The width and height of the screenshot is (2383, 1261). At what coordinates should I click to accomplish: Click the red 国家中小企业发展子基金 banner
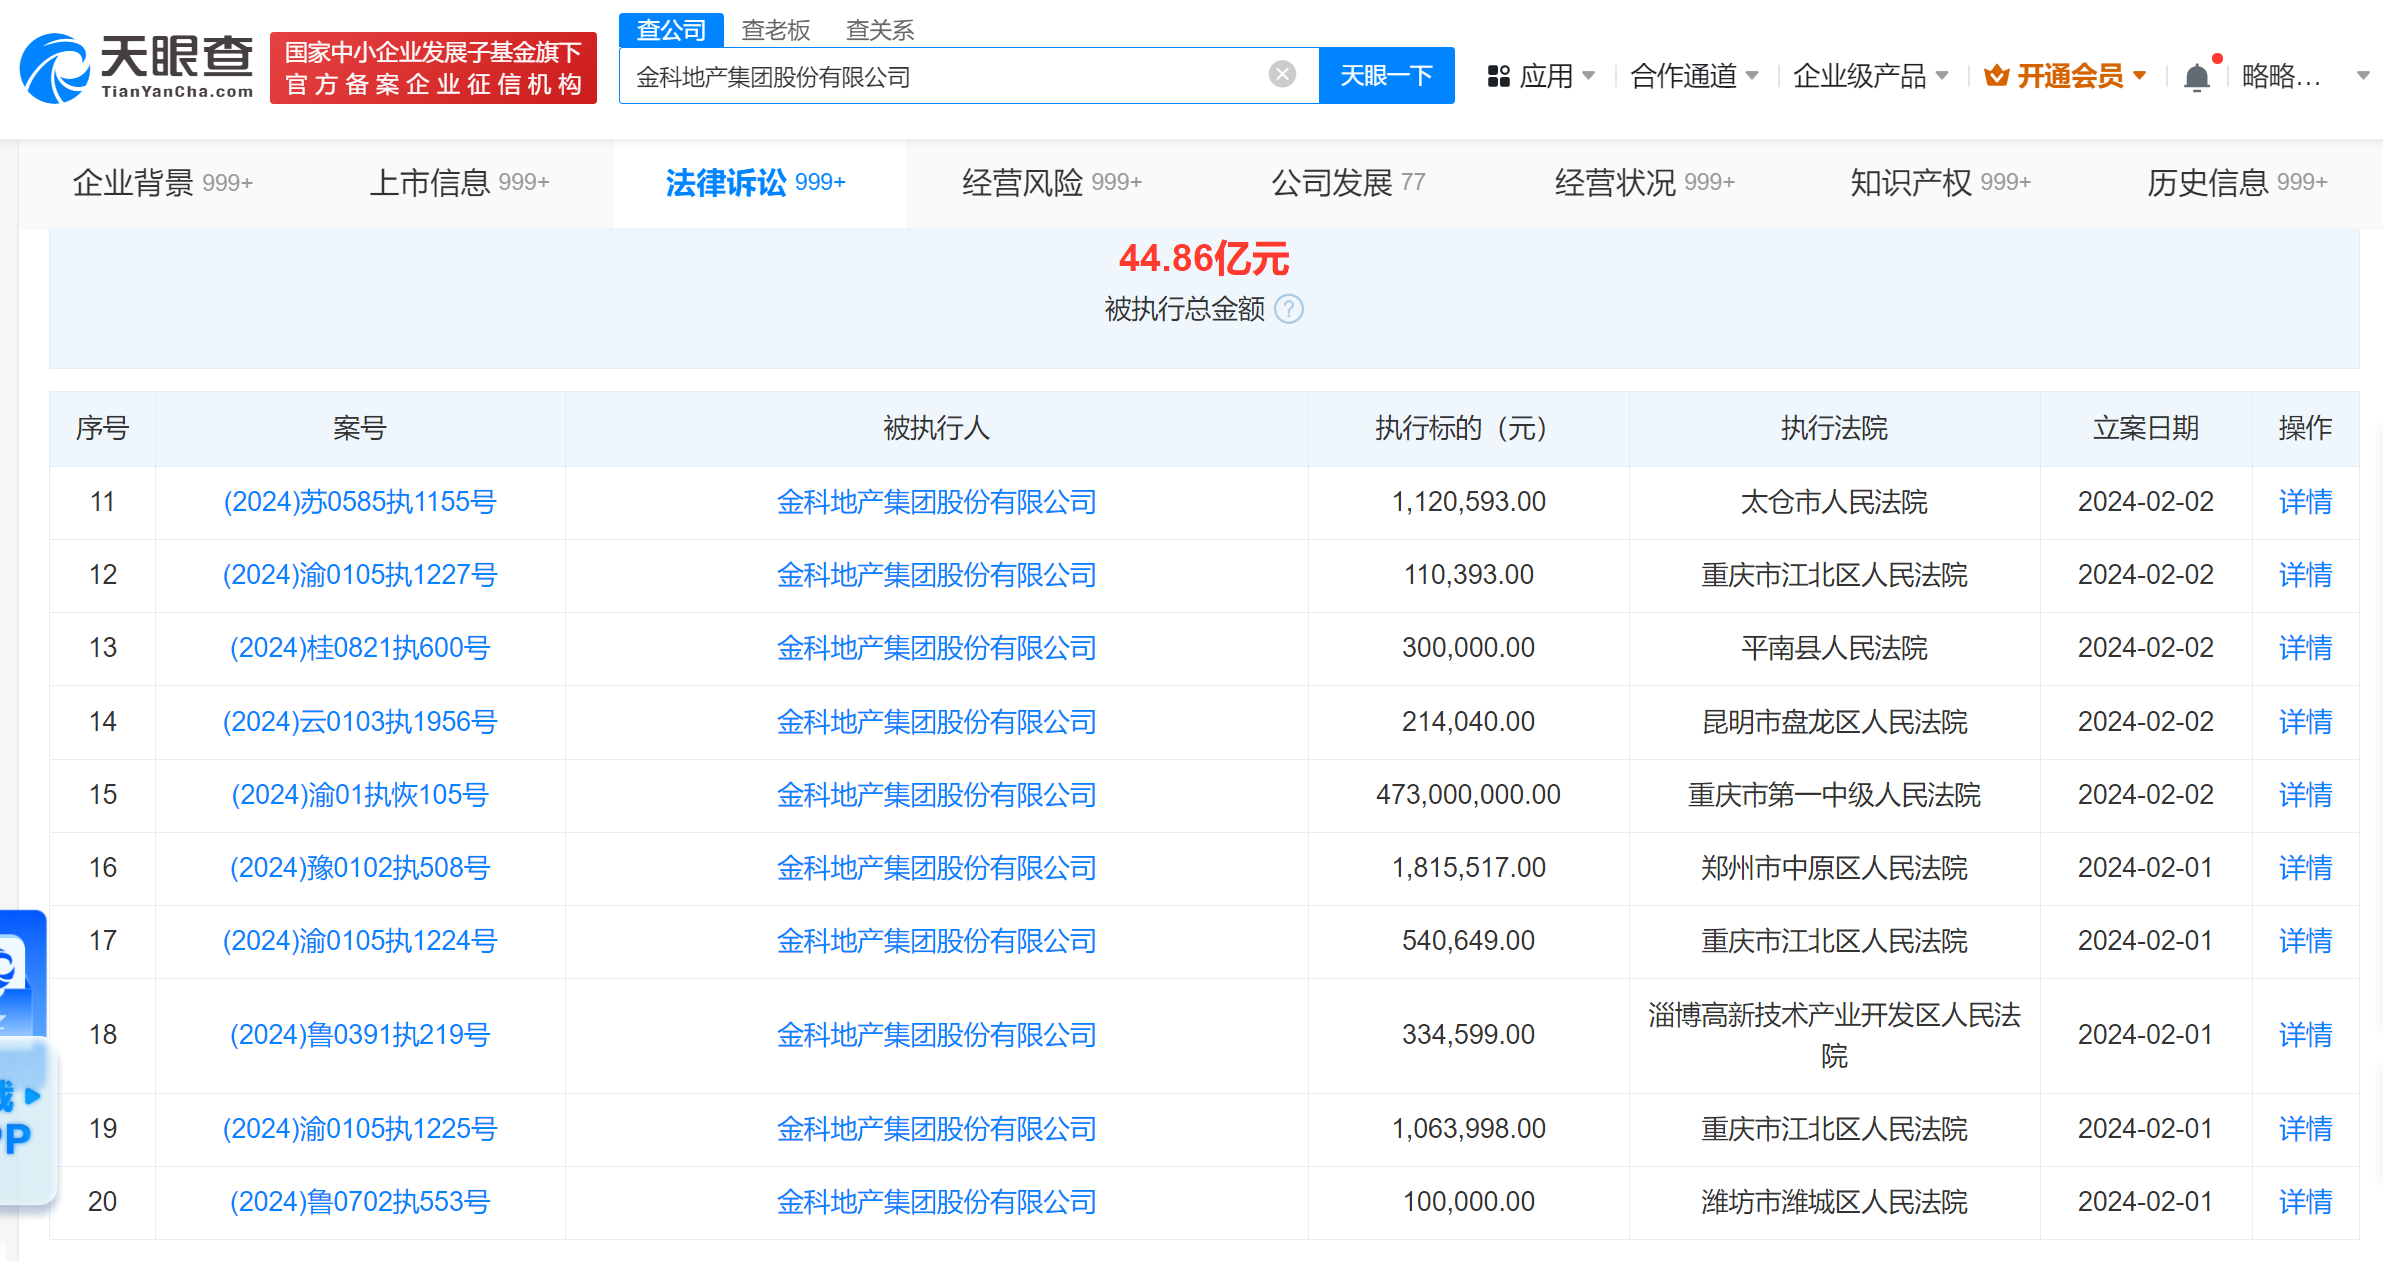(x=433, y=68)
